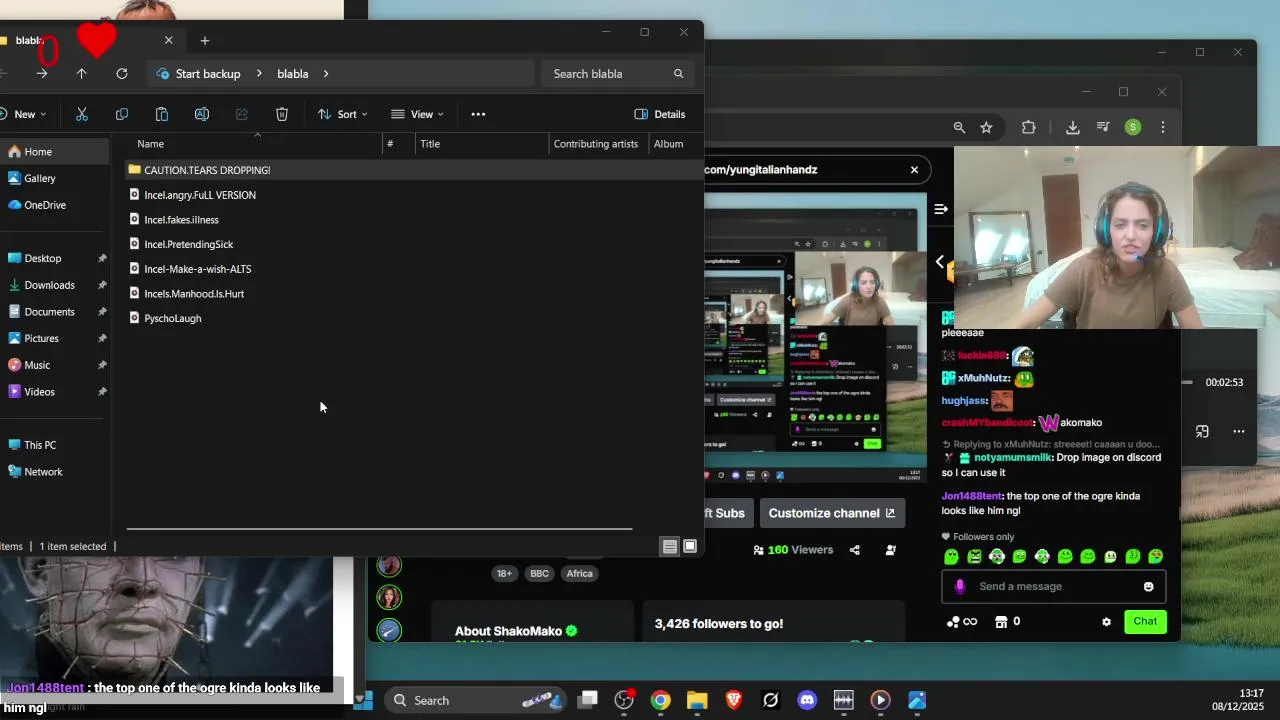
Task: Open Chrome extensions puzzle icon
Action: tap(1029, 127)
